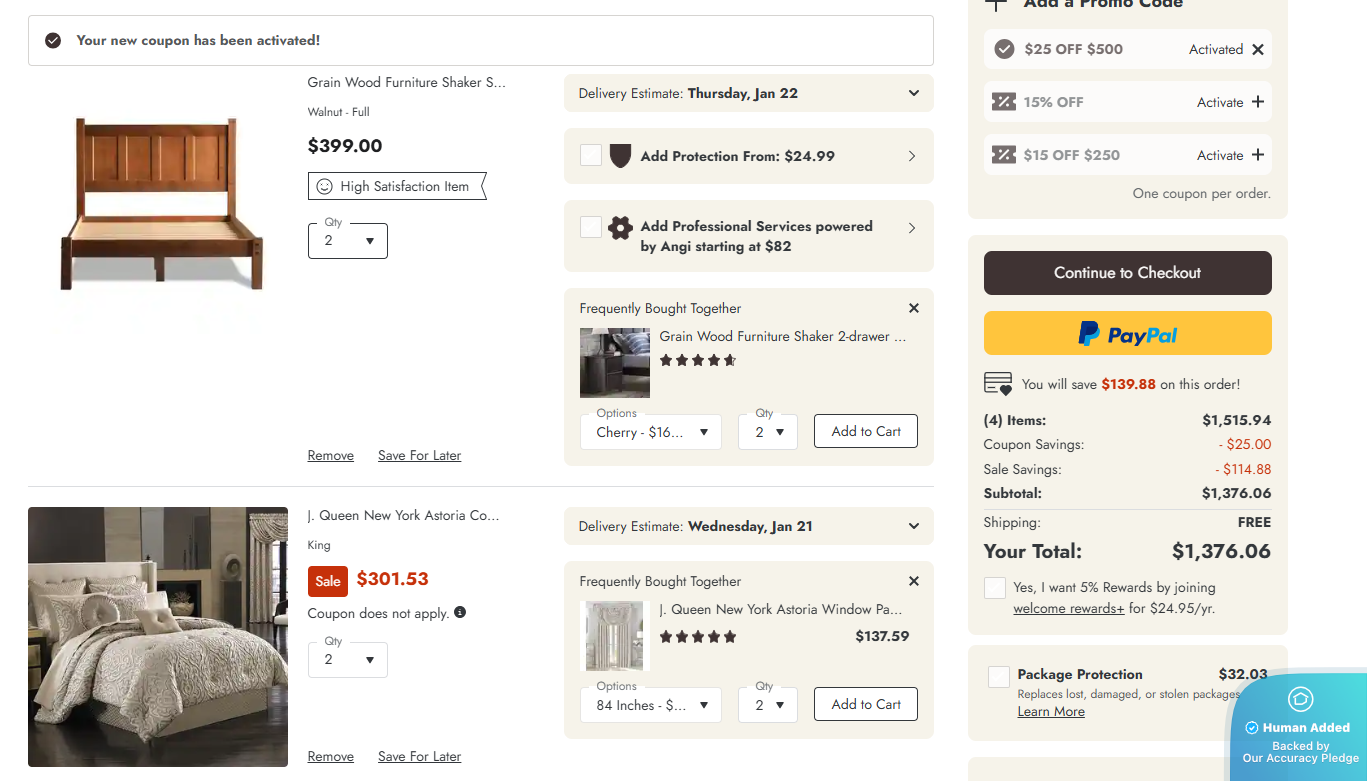Image resolution: width=1367 pixels, height=781 pixels.
Task: Enable Professional Services by Angi checkbox
Action: (591, 227)
